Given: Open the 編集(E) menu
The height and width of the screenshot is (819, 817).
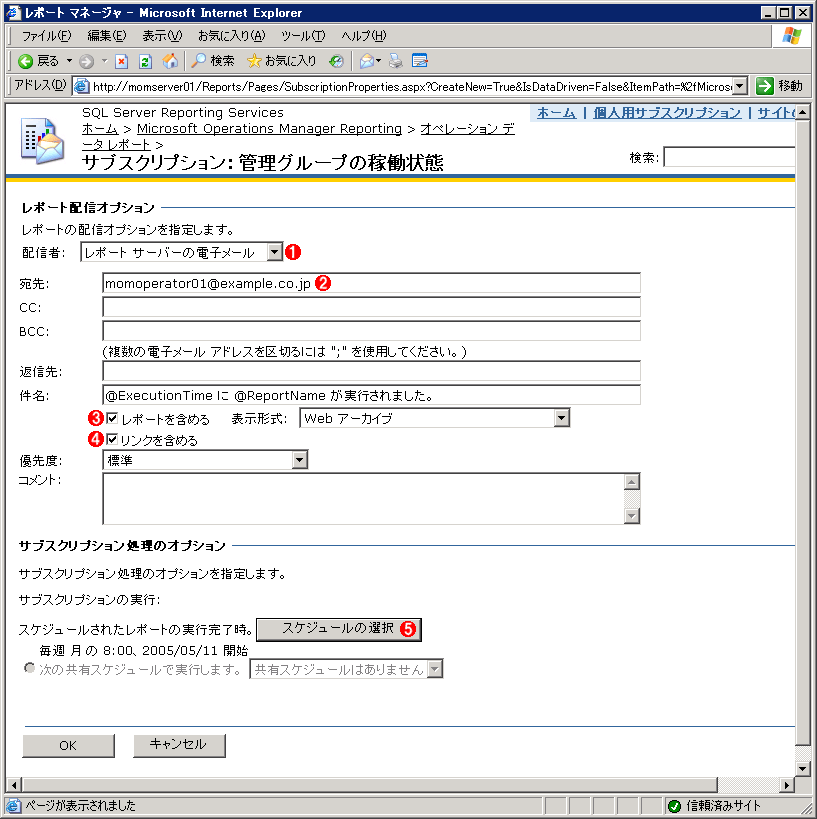Looking at the screenshot, I should (x=107, y=36).
